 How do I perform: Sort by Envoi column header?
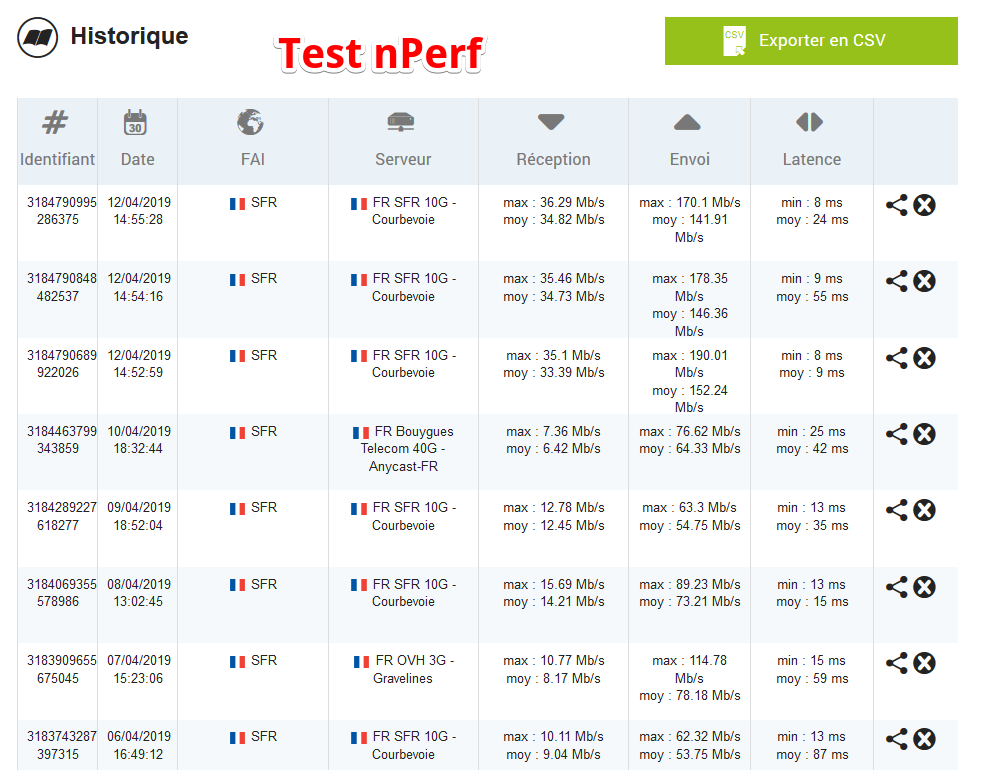click(688, 158)
